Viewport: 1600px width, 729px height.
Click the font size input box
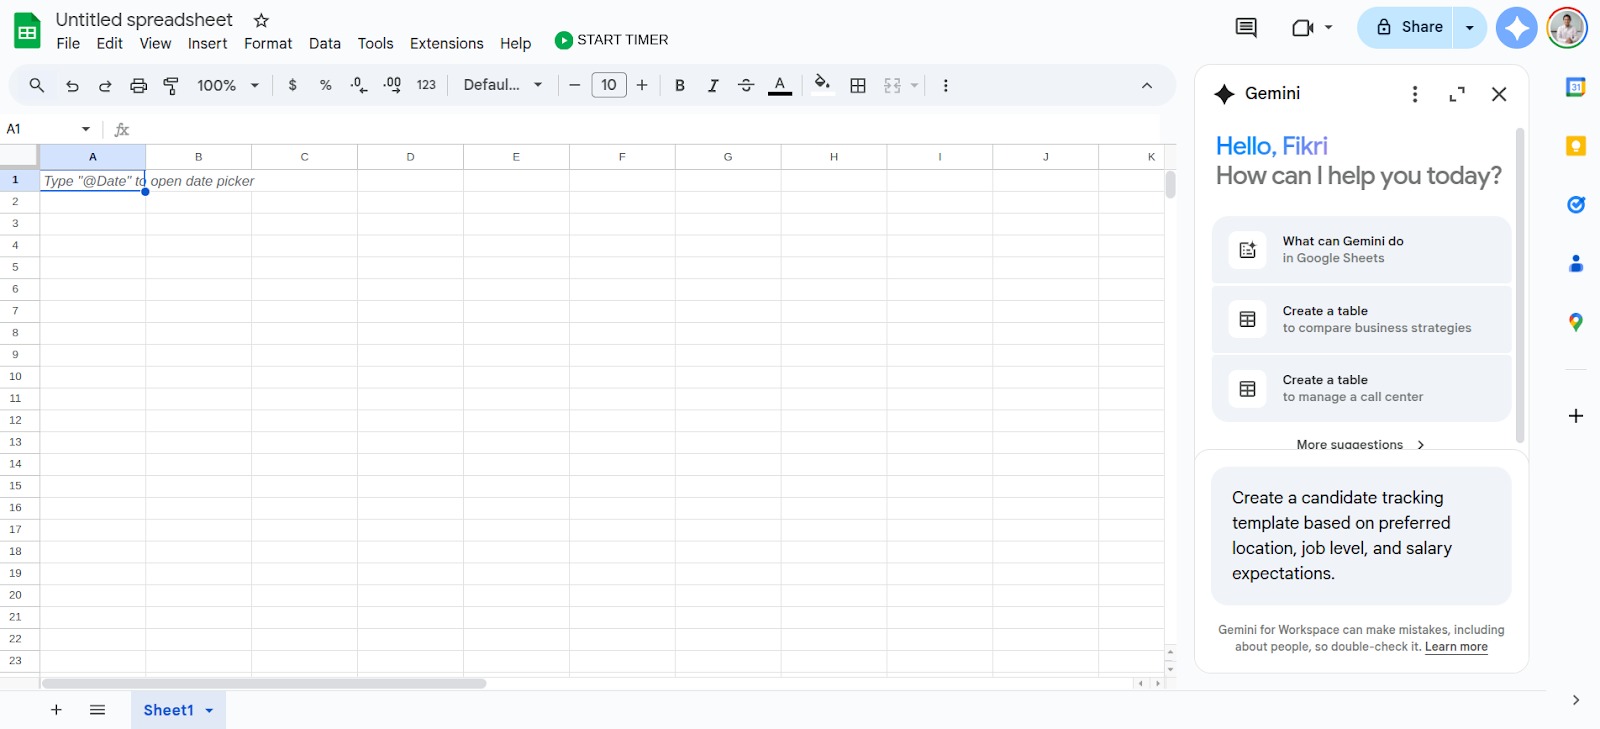tap(609, 86)
